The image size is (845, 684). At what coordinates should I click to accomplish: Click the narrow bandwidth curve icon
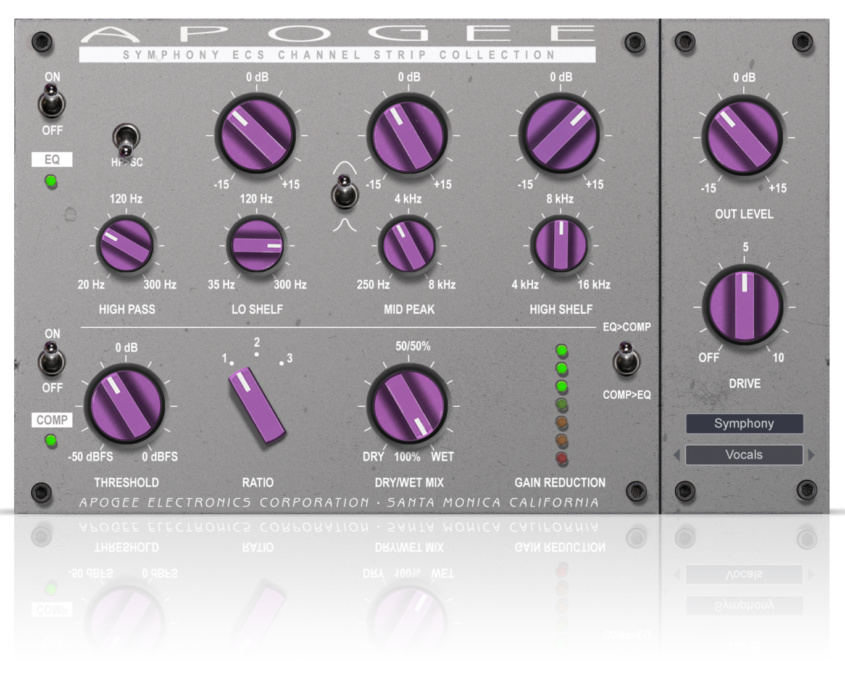click(x=344, y=225)
